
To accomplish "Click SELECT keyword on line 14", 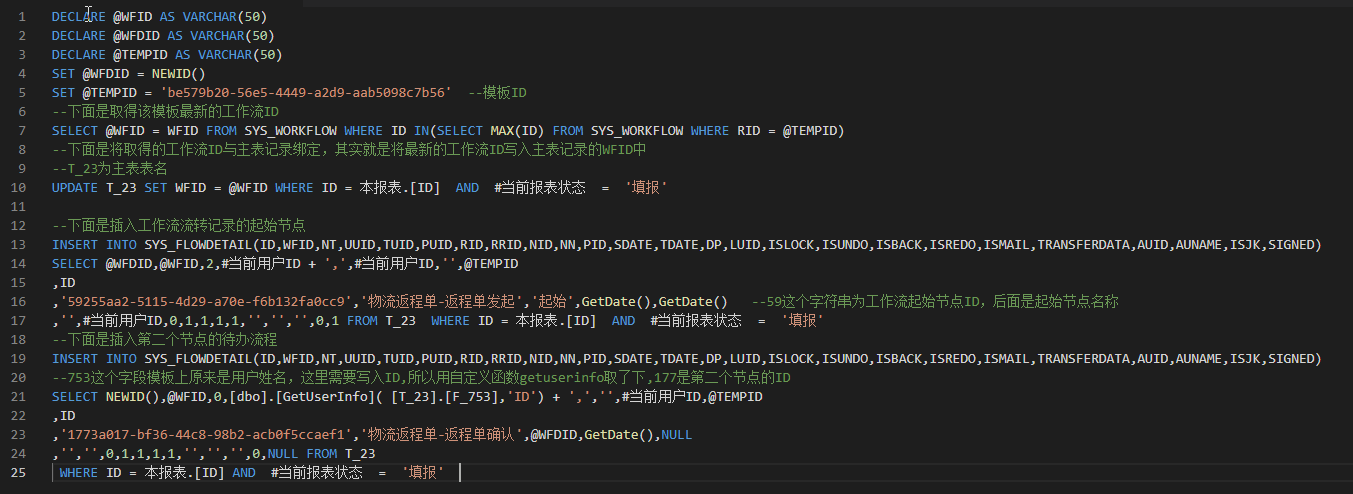I will (x=75, y=264).
